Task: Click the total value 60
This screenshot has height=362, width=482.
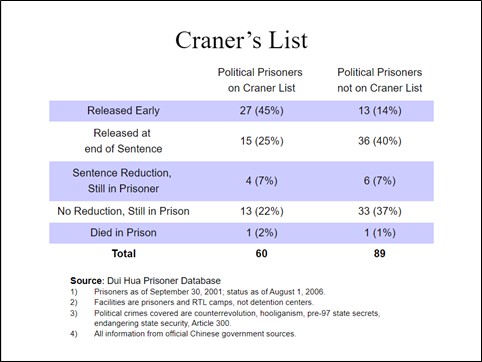Action: pyautogui.click(x=262, y=254)
